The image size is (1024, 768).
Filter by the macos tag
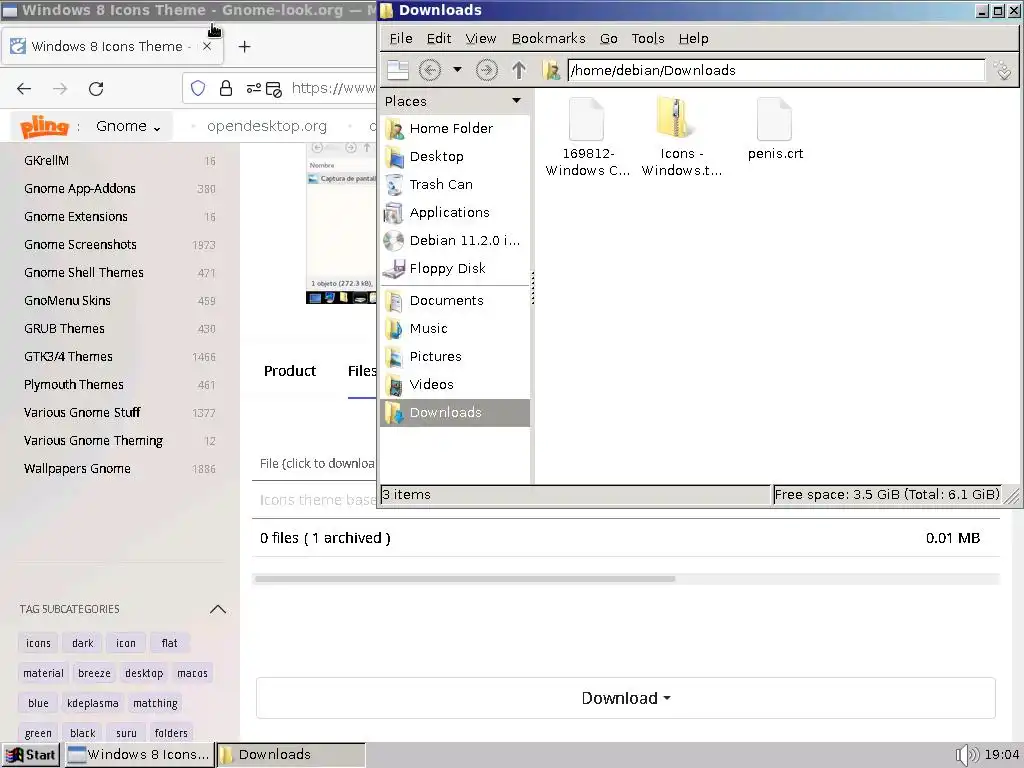click(x=192, y=673)
